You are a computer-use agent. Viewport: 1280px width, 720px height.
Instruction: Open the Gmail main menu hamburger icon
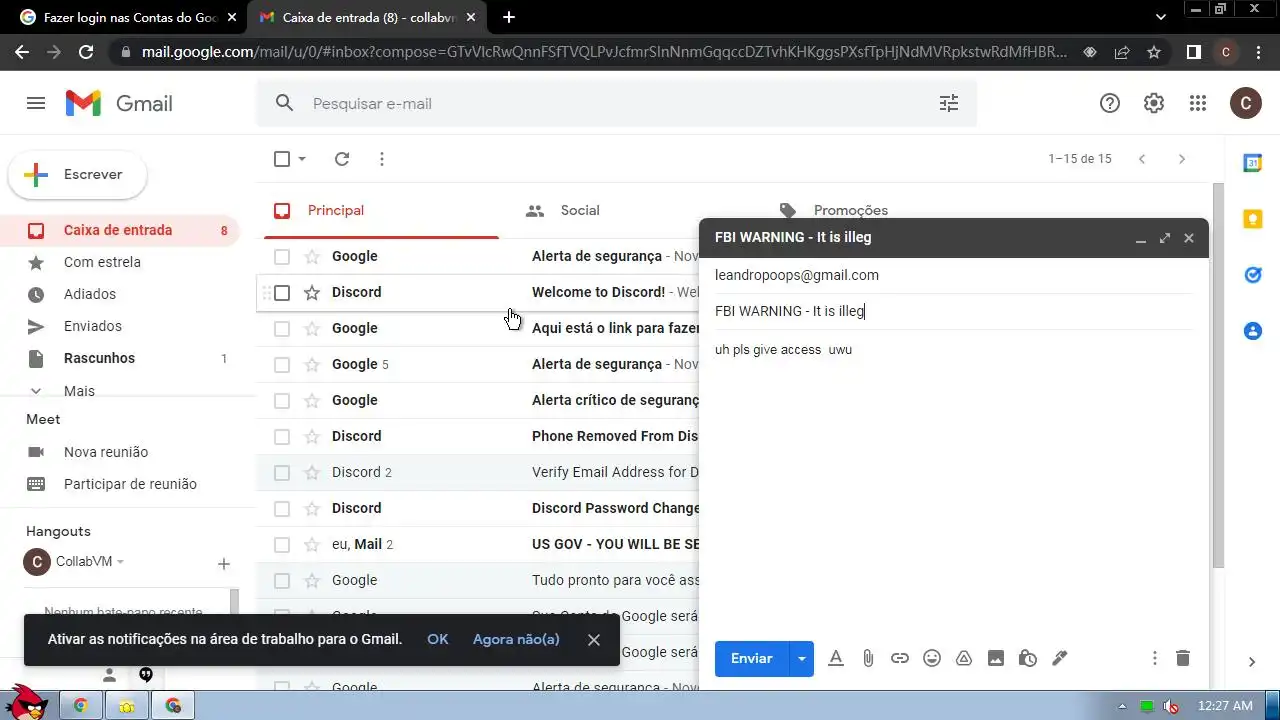(36, 103)
